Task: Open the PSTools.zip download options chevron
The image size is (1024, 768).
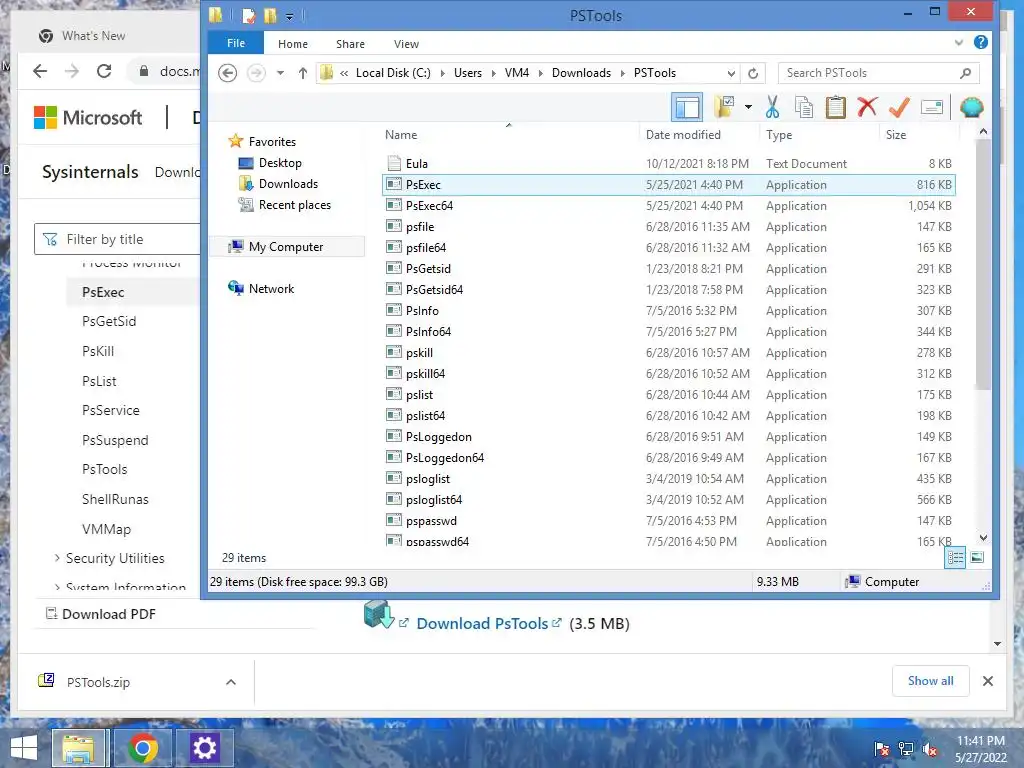Action: pyautogui.click(x=231, y=682)
